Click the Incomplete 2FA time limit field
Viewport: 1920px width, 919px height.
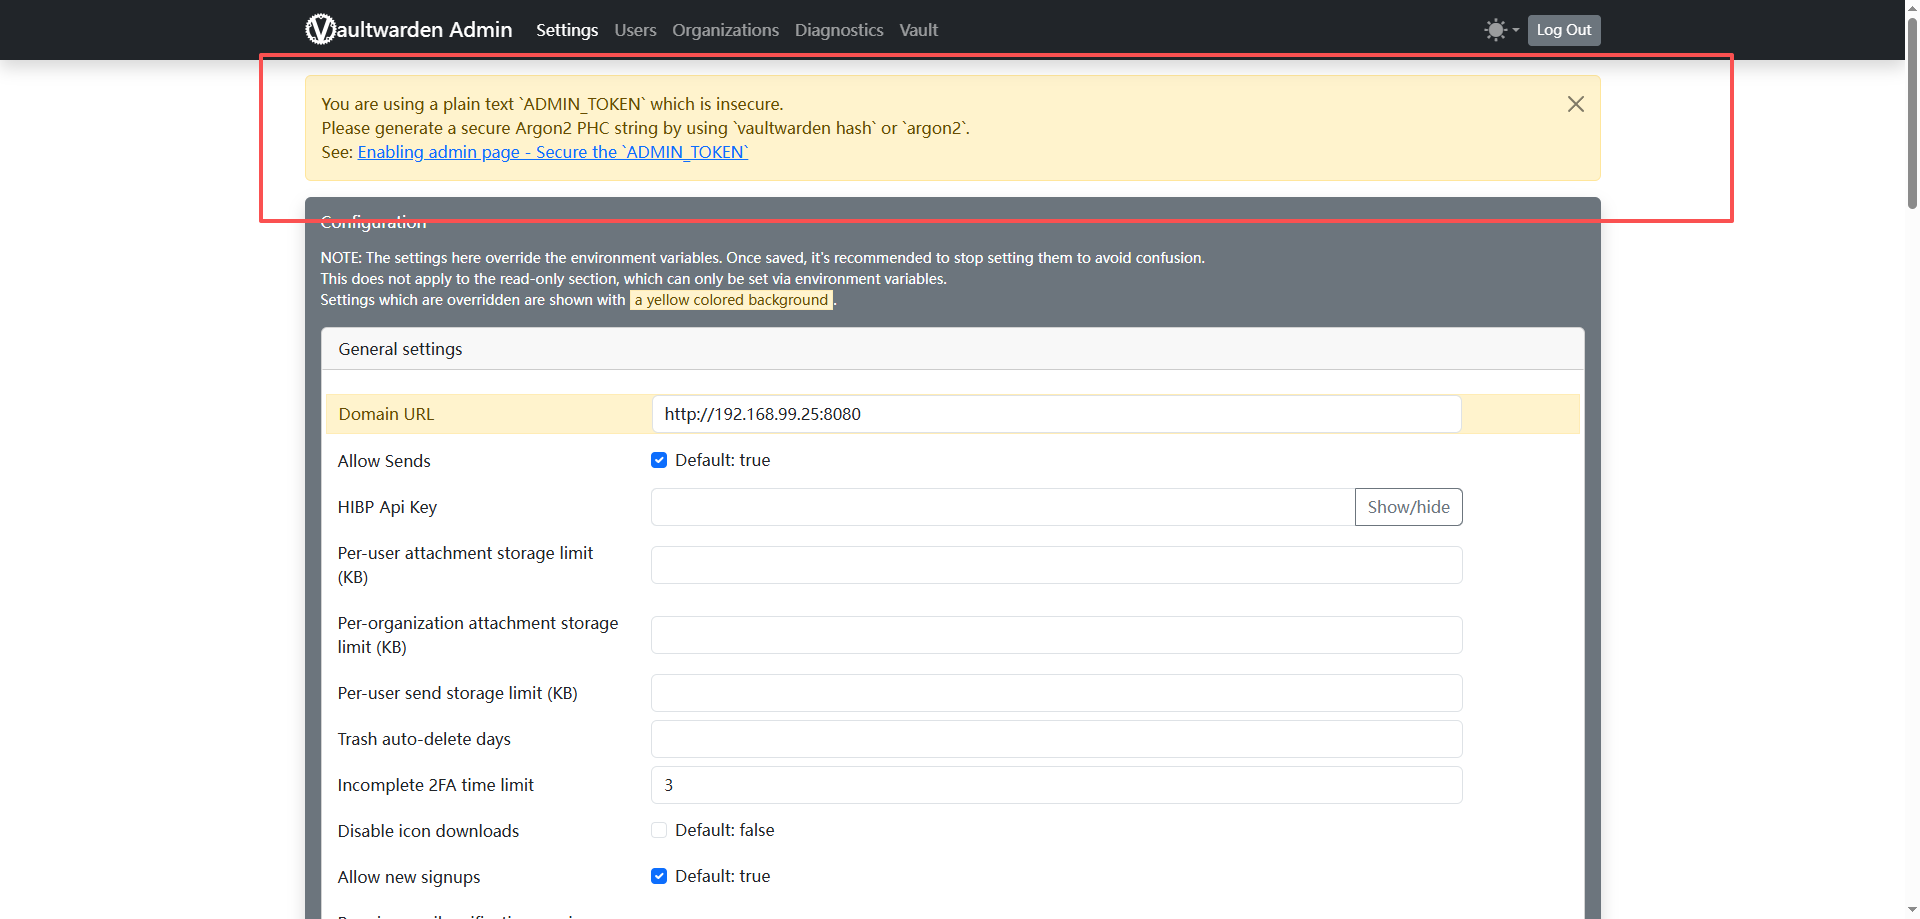[1055, 785]
